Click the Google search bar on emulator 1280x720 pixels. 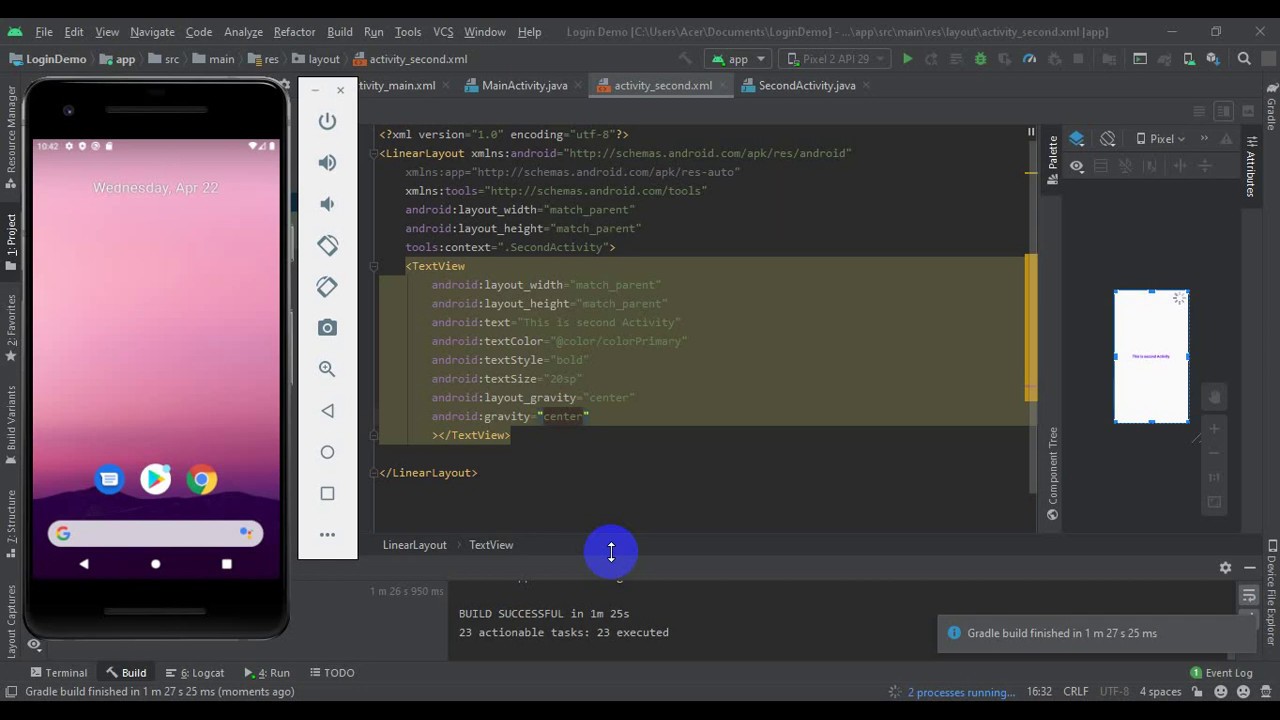(x=155, y=534)
